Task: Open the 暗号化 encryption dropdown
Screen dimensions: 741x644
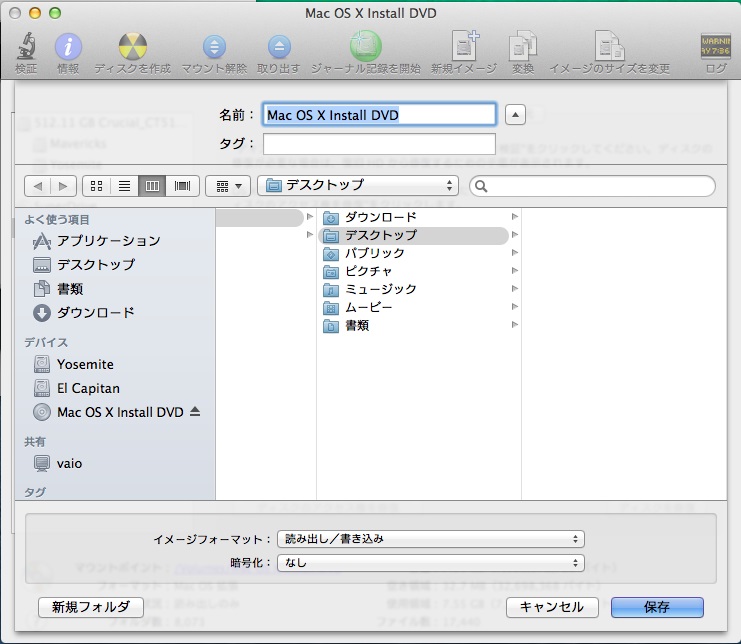Action: tap(431, 563)
